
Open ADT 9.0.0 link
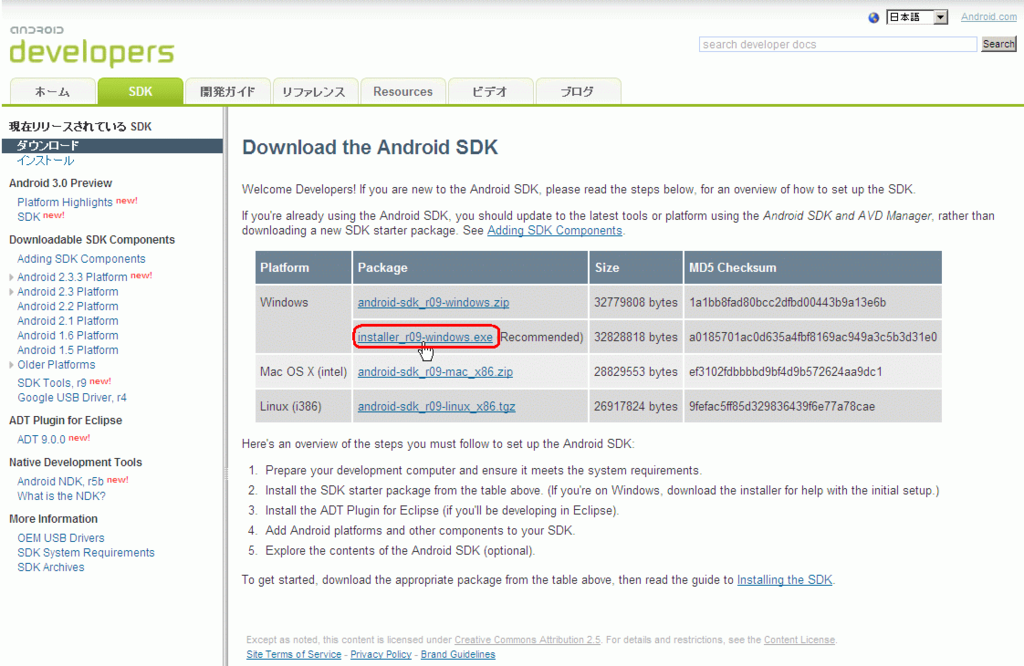tap(41, 439)
